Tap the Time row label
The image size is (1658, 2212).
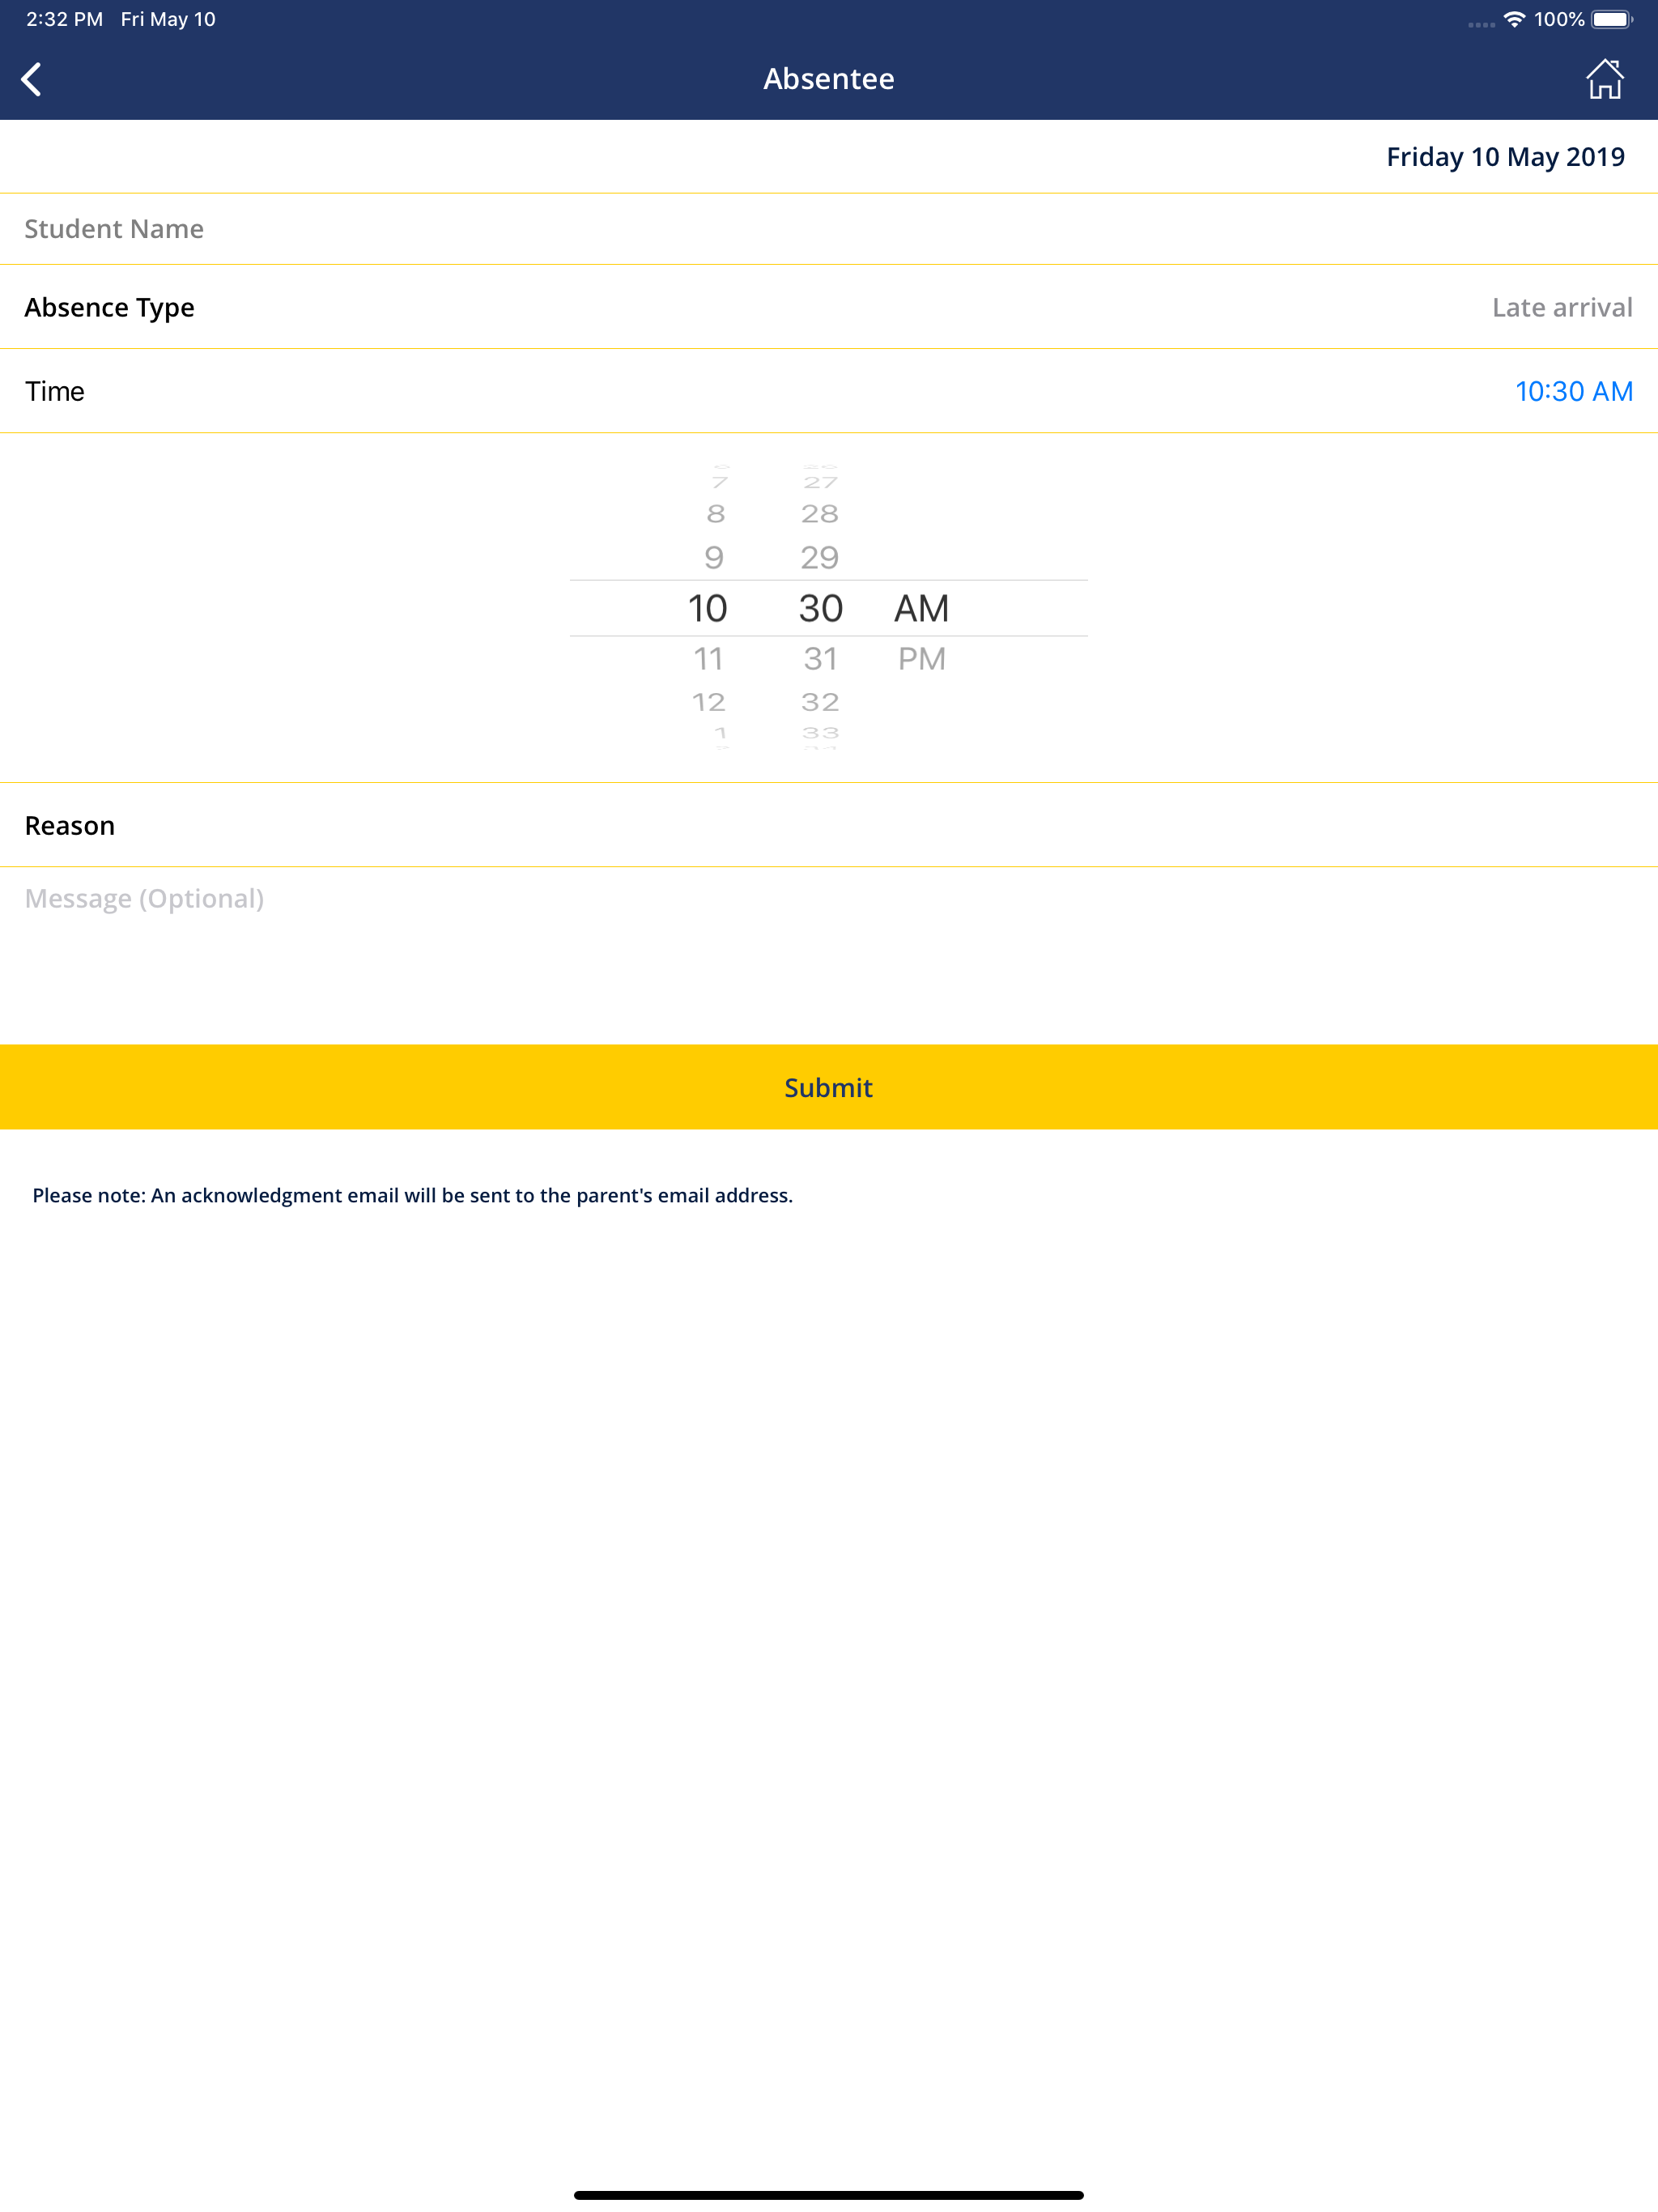click(x=55, y=391)
